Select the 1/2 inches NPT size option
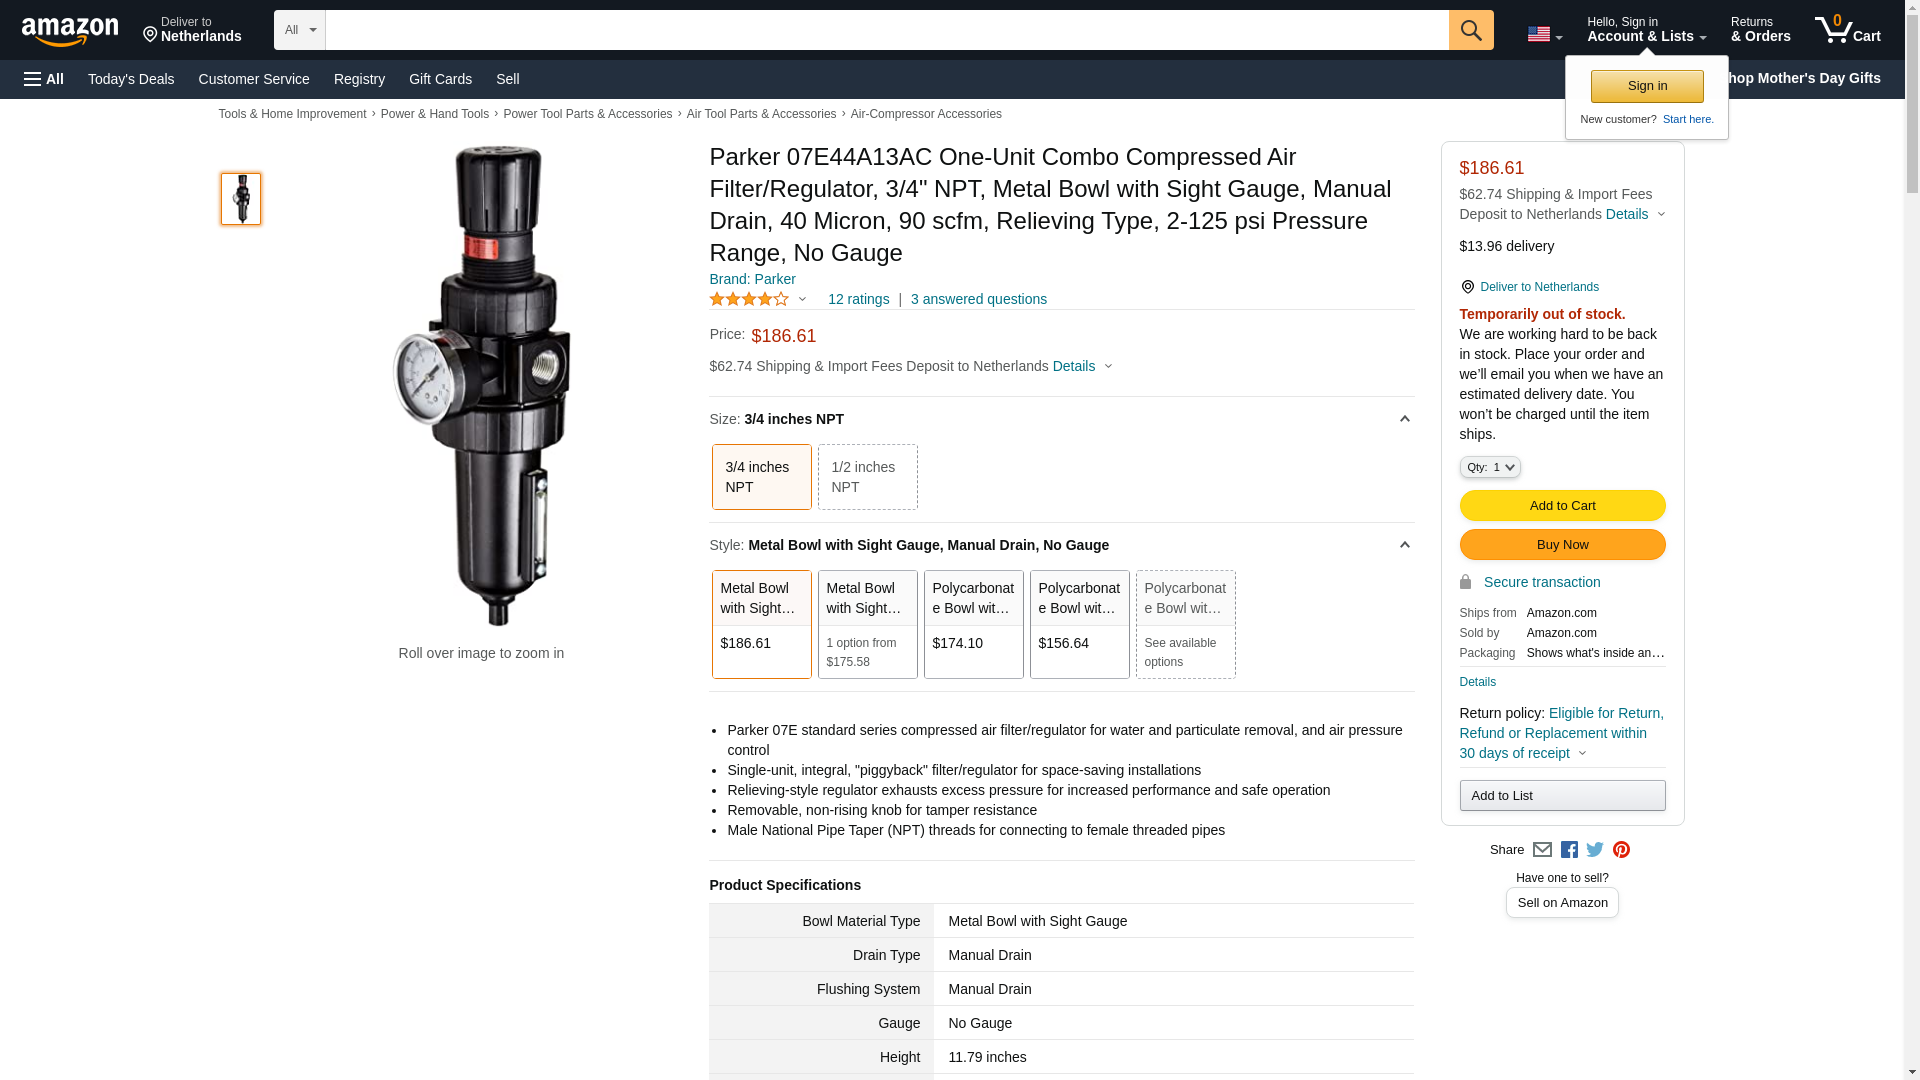The image size is (1920, 1080). tap(867, 477)
